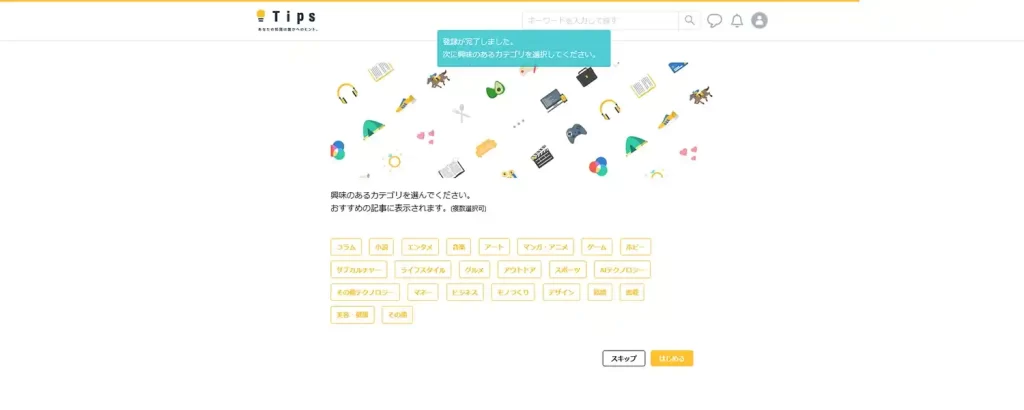Select the アウトドア category tag
The width and height of the screenshot is (1024, 410).
point(519,270)
